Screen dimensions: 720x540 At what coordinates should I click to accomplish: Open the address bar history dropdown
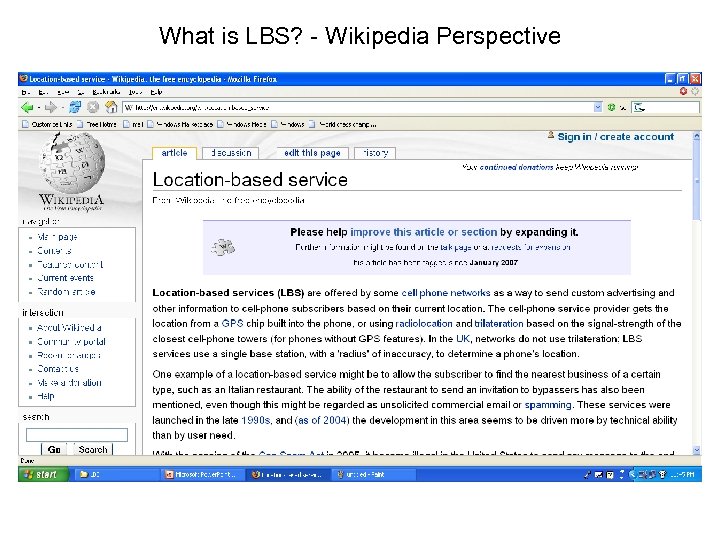(x=597, y=107)
